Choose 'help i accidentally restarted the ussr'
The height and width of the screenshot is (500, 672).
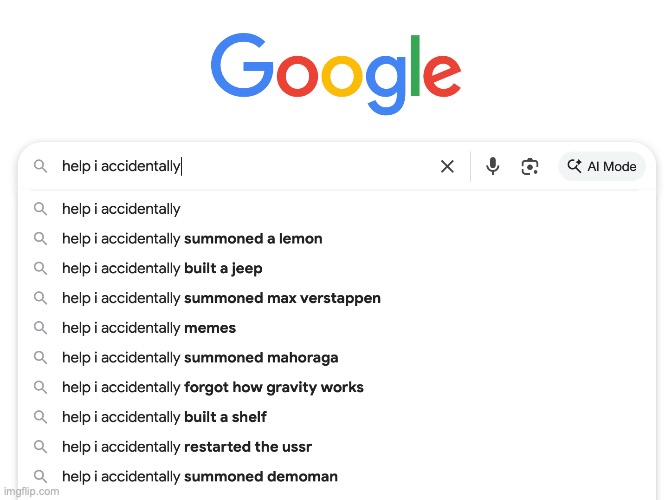tap(337, 446)
